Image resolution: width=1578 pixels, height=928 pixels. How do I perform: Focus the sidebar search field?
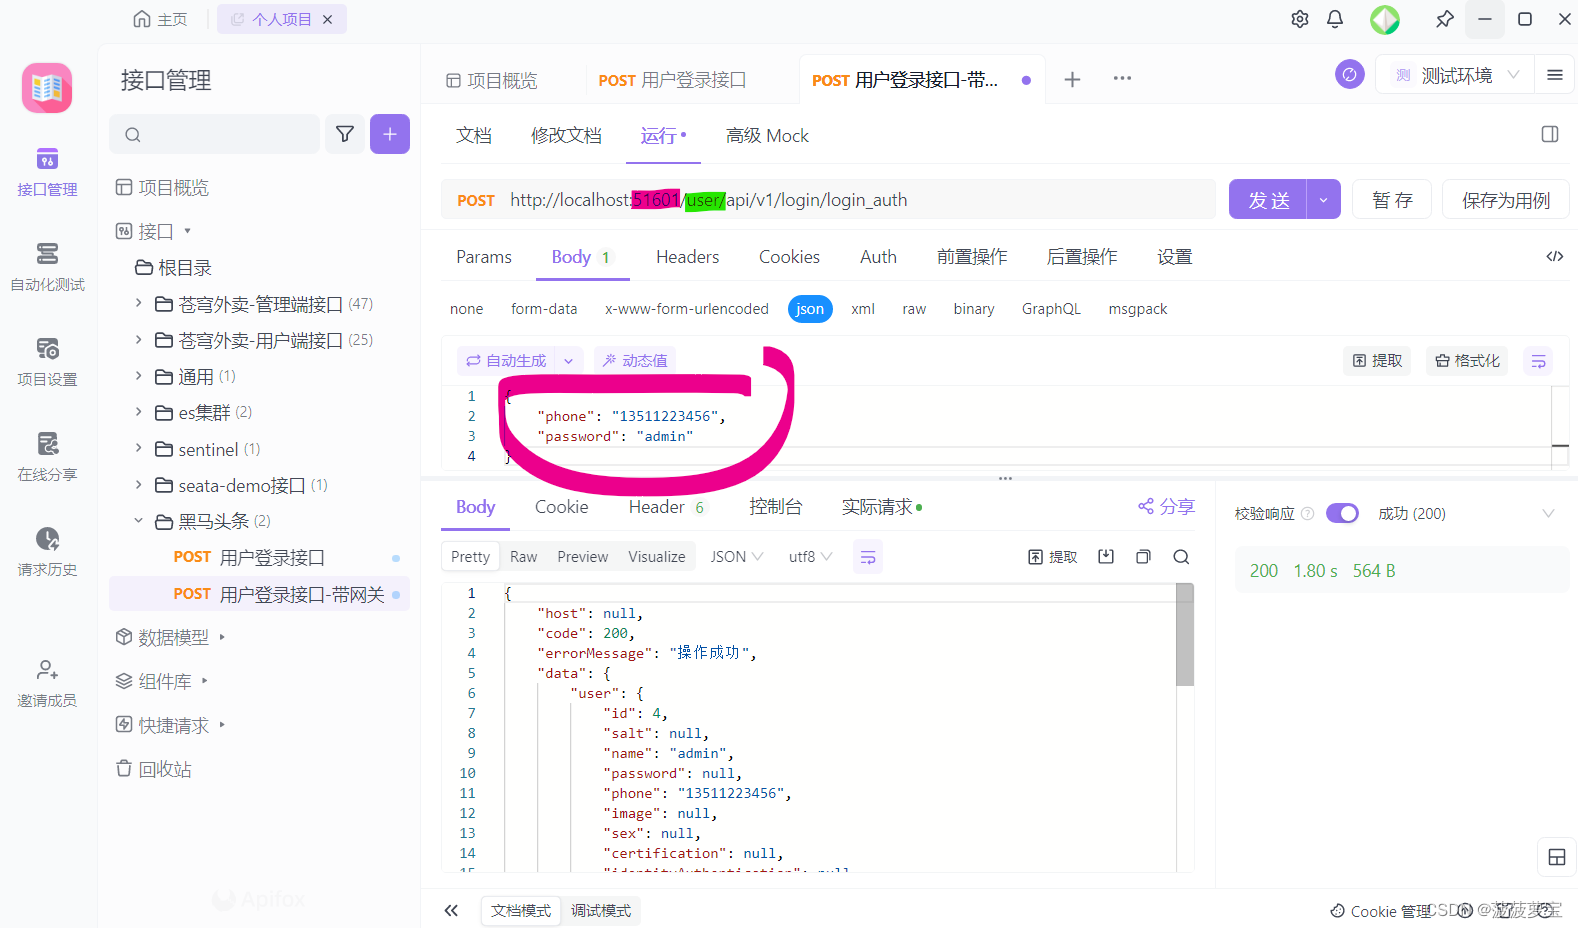[x=215, y=134]
